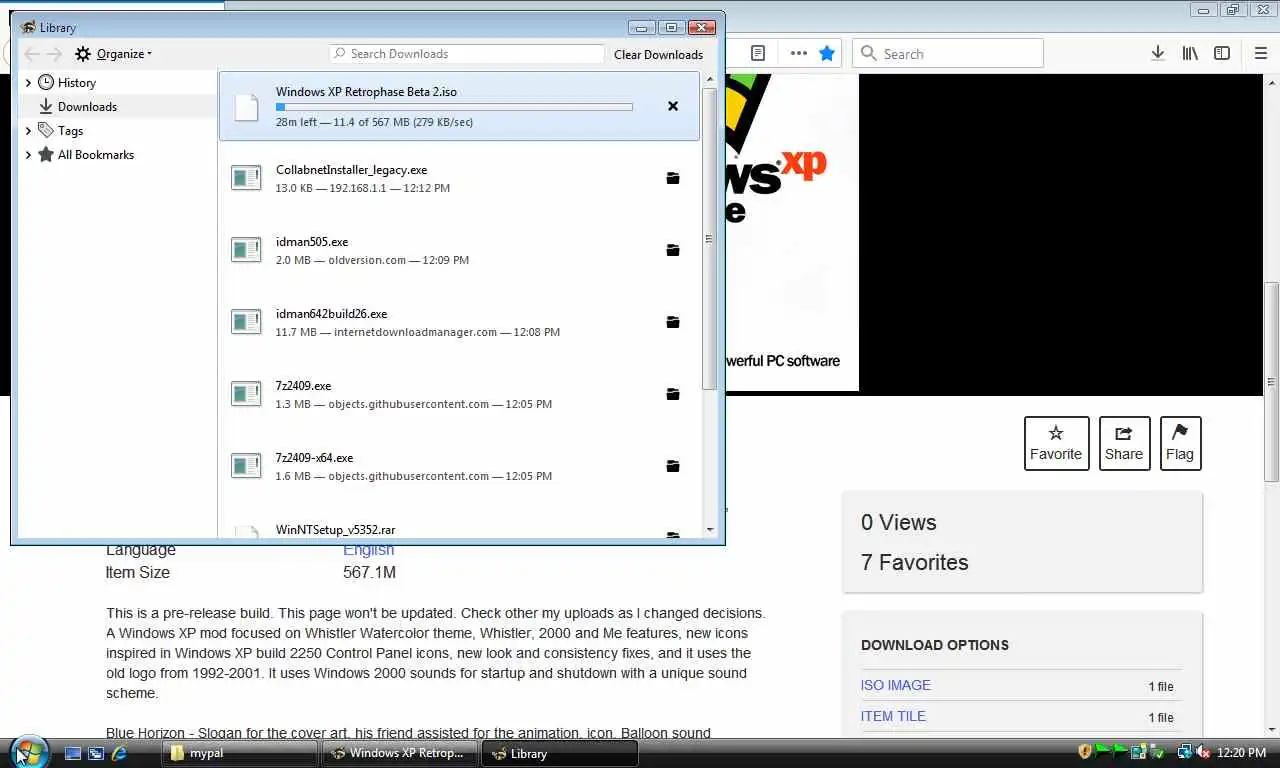Select the 7z2409-x64.exe entry name

[314, 458]
